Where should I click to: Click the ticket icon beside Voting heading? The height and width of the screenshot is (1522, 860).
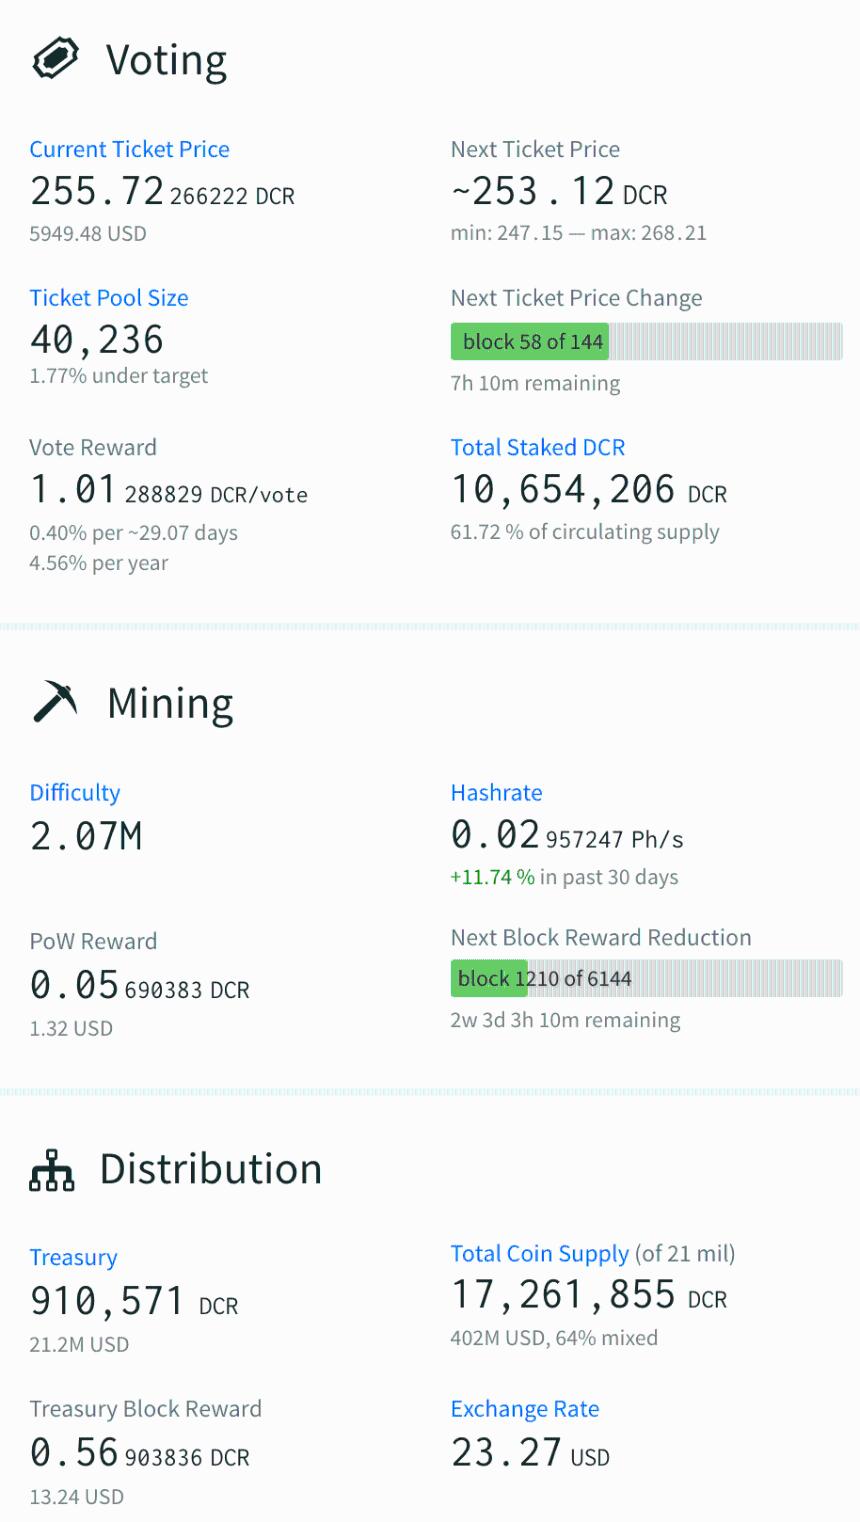pos(56,59)
